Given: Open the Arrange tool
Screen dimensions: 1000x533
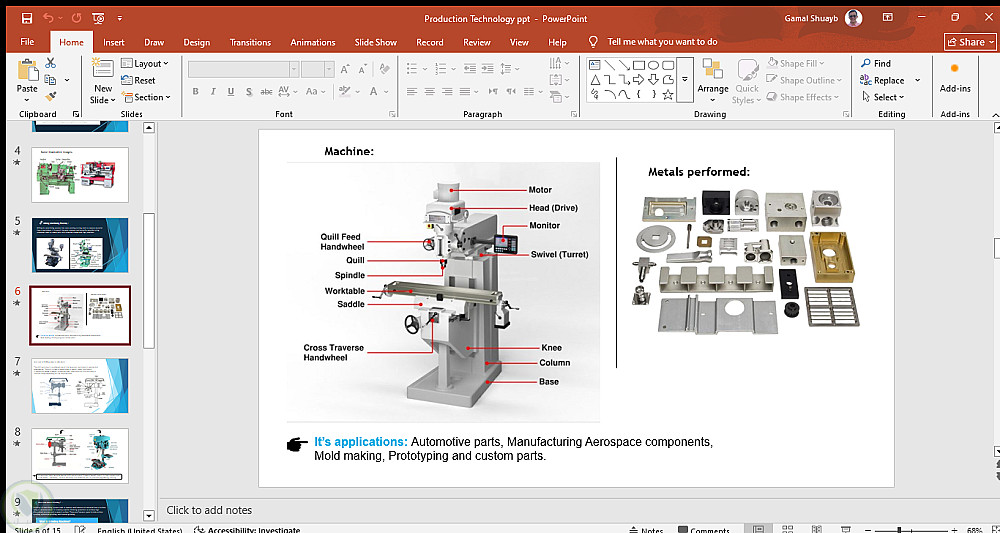Looking at the screenshot, I should [x=713, y=78].
